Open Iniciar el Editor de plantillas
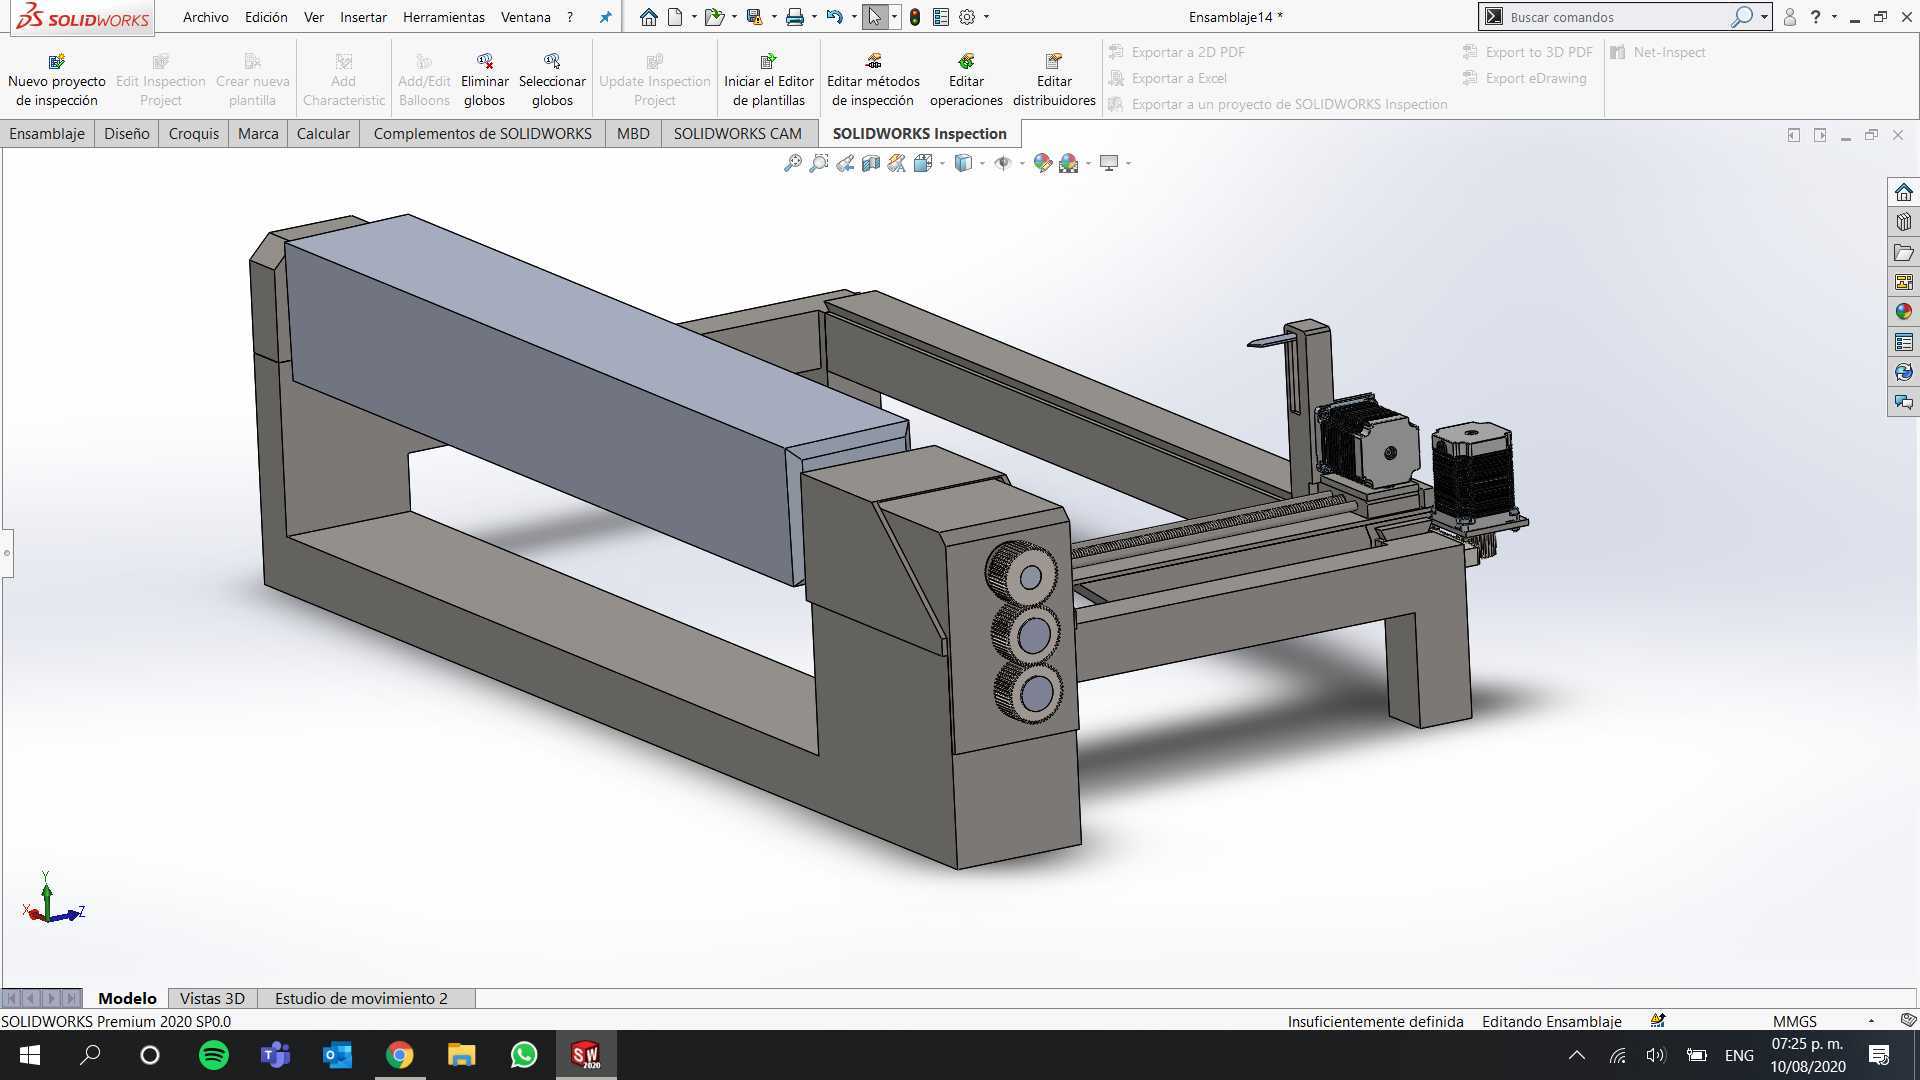This screenshot has height=1080, width=1920. tap(768, 80)
